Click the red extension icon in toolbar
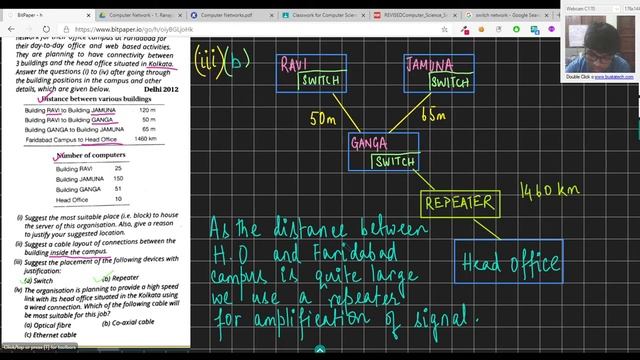 (x=465, y=30)
